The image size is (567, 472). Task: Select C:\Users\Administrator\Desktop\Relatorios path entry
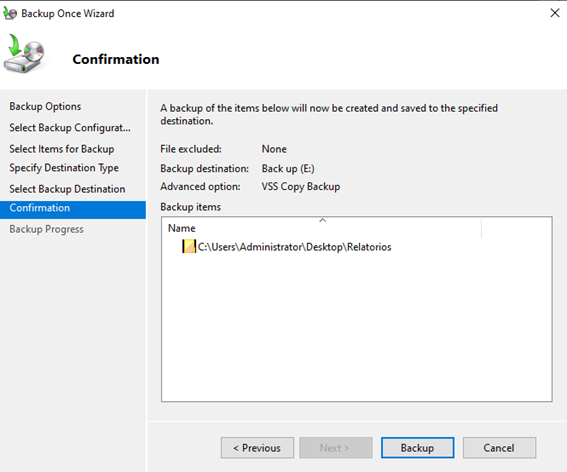click(294, 247)
